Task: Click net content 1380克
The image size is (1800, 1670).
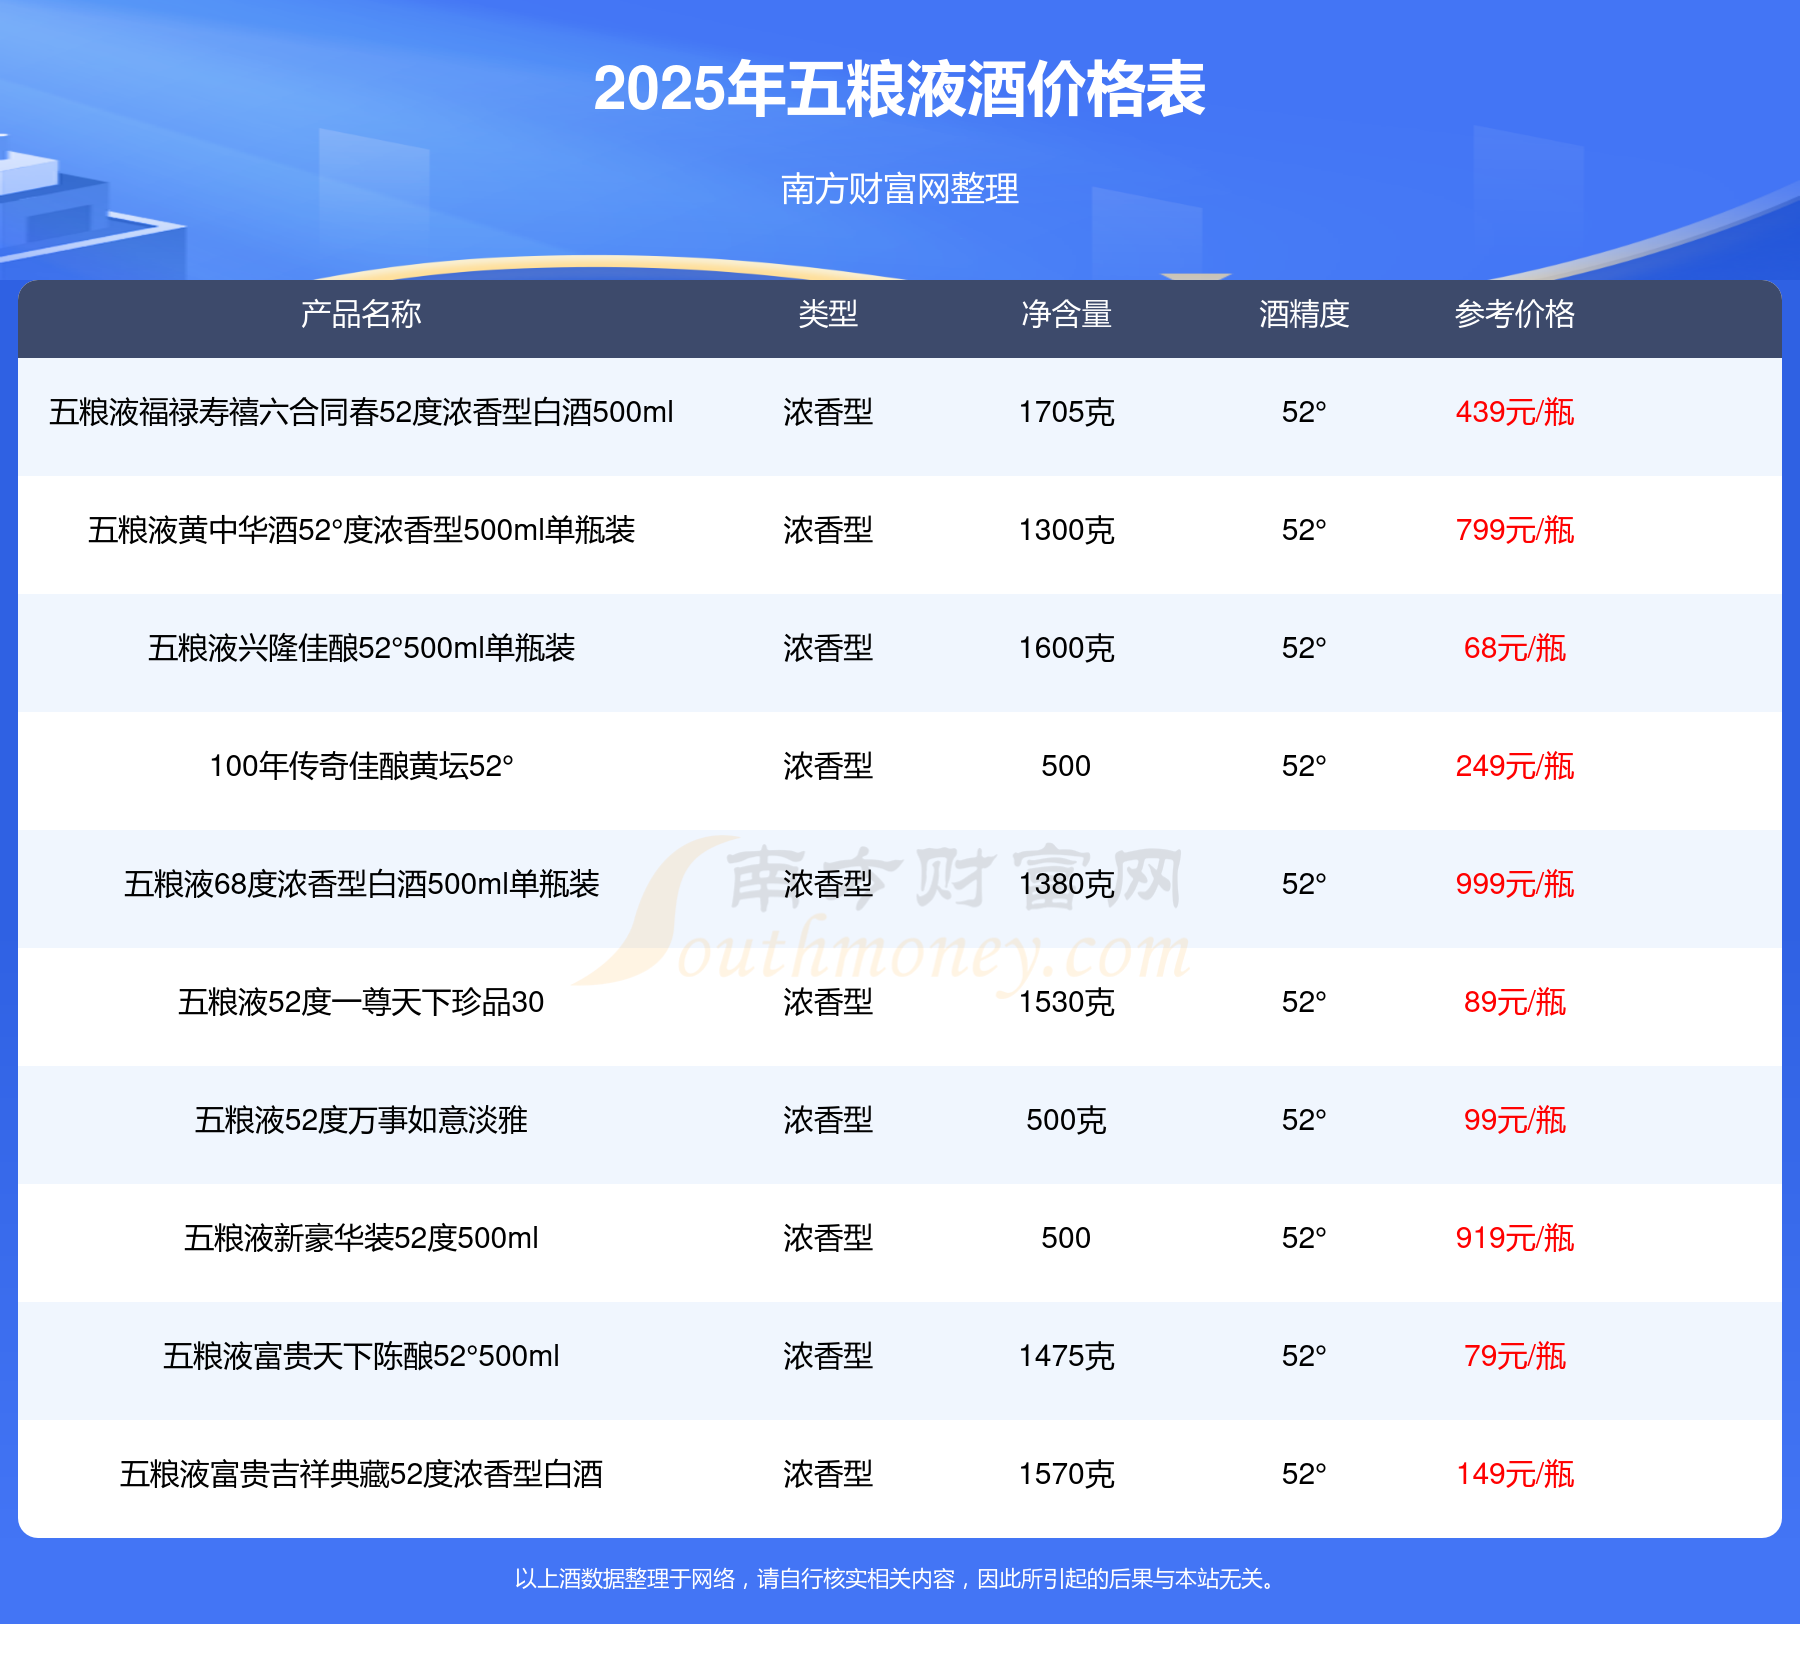Action: [1066, 884]
